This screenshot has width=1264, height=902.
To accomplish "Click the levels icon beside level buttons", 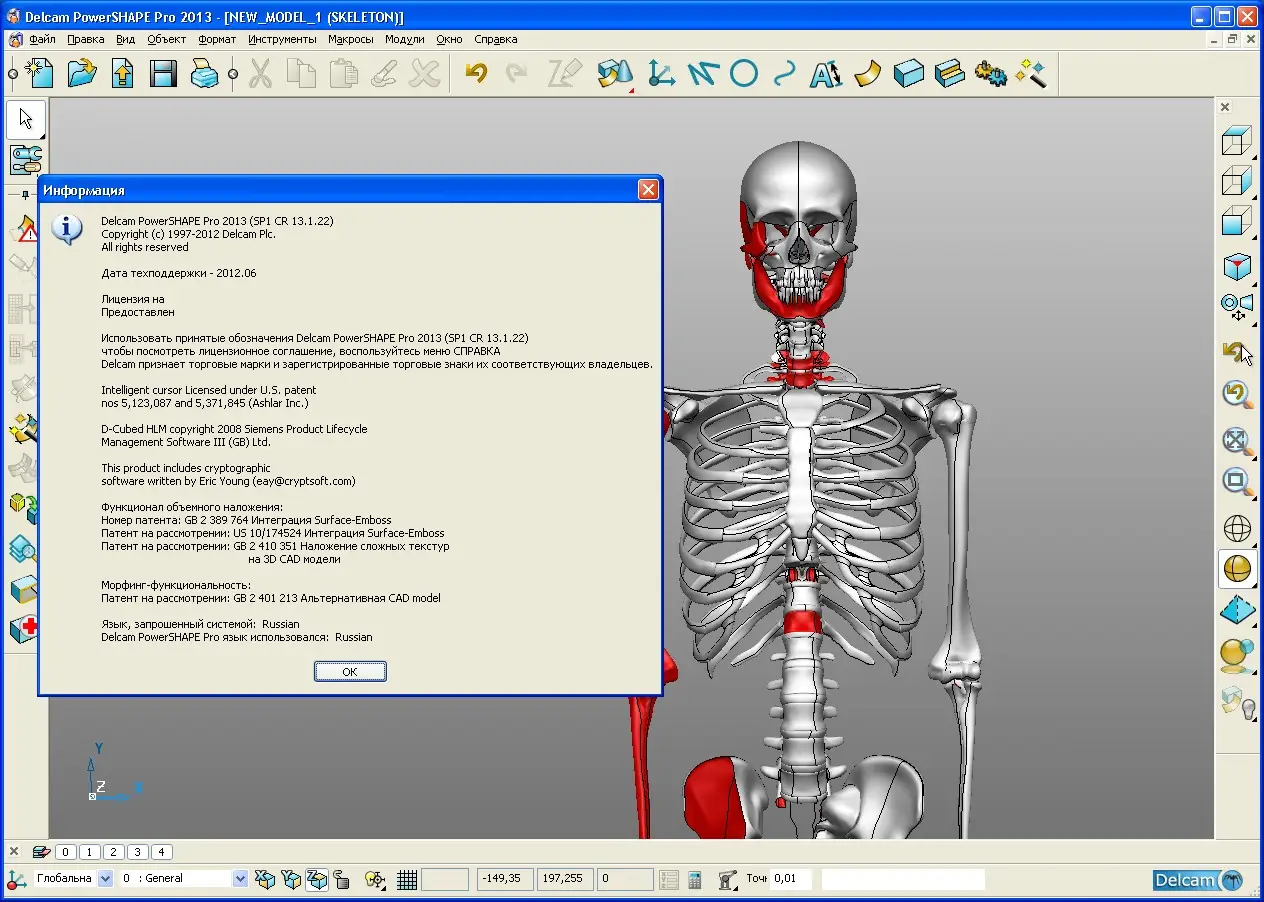I will [41, 852].
